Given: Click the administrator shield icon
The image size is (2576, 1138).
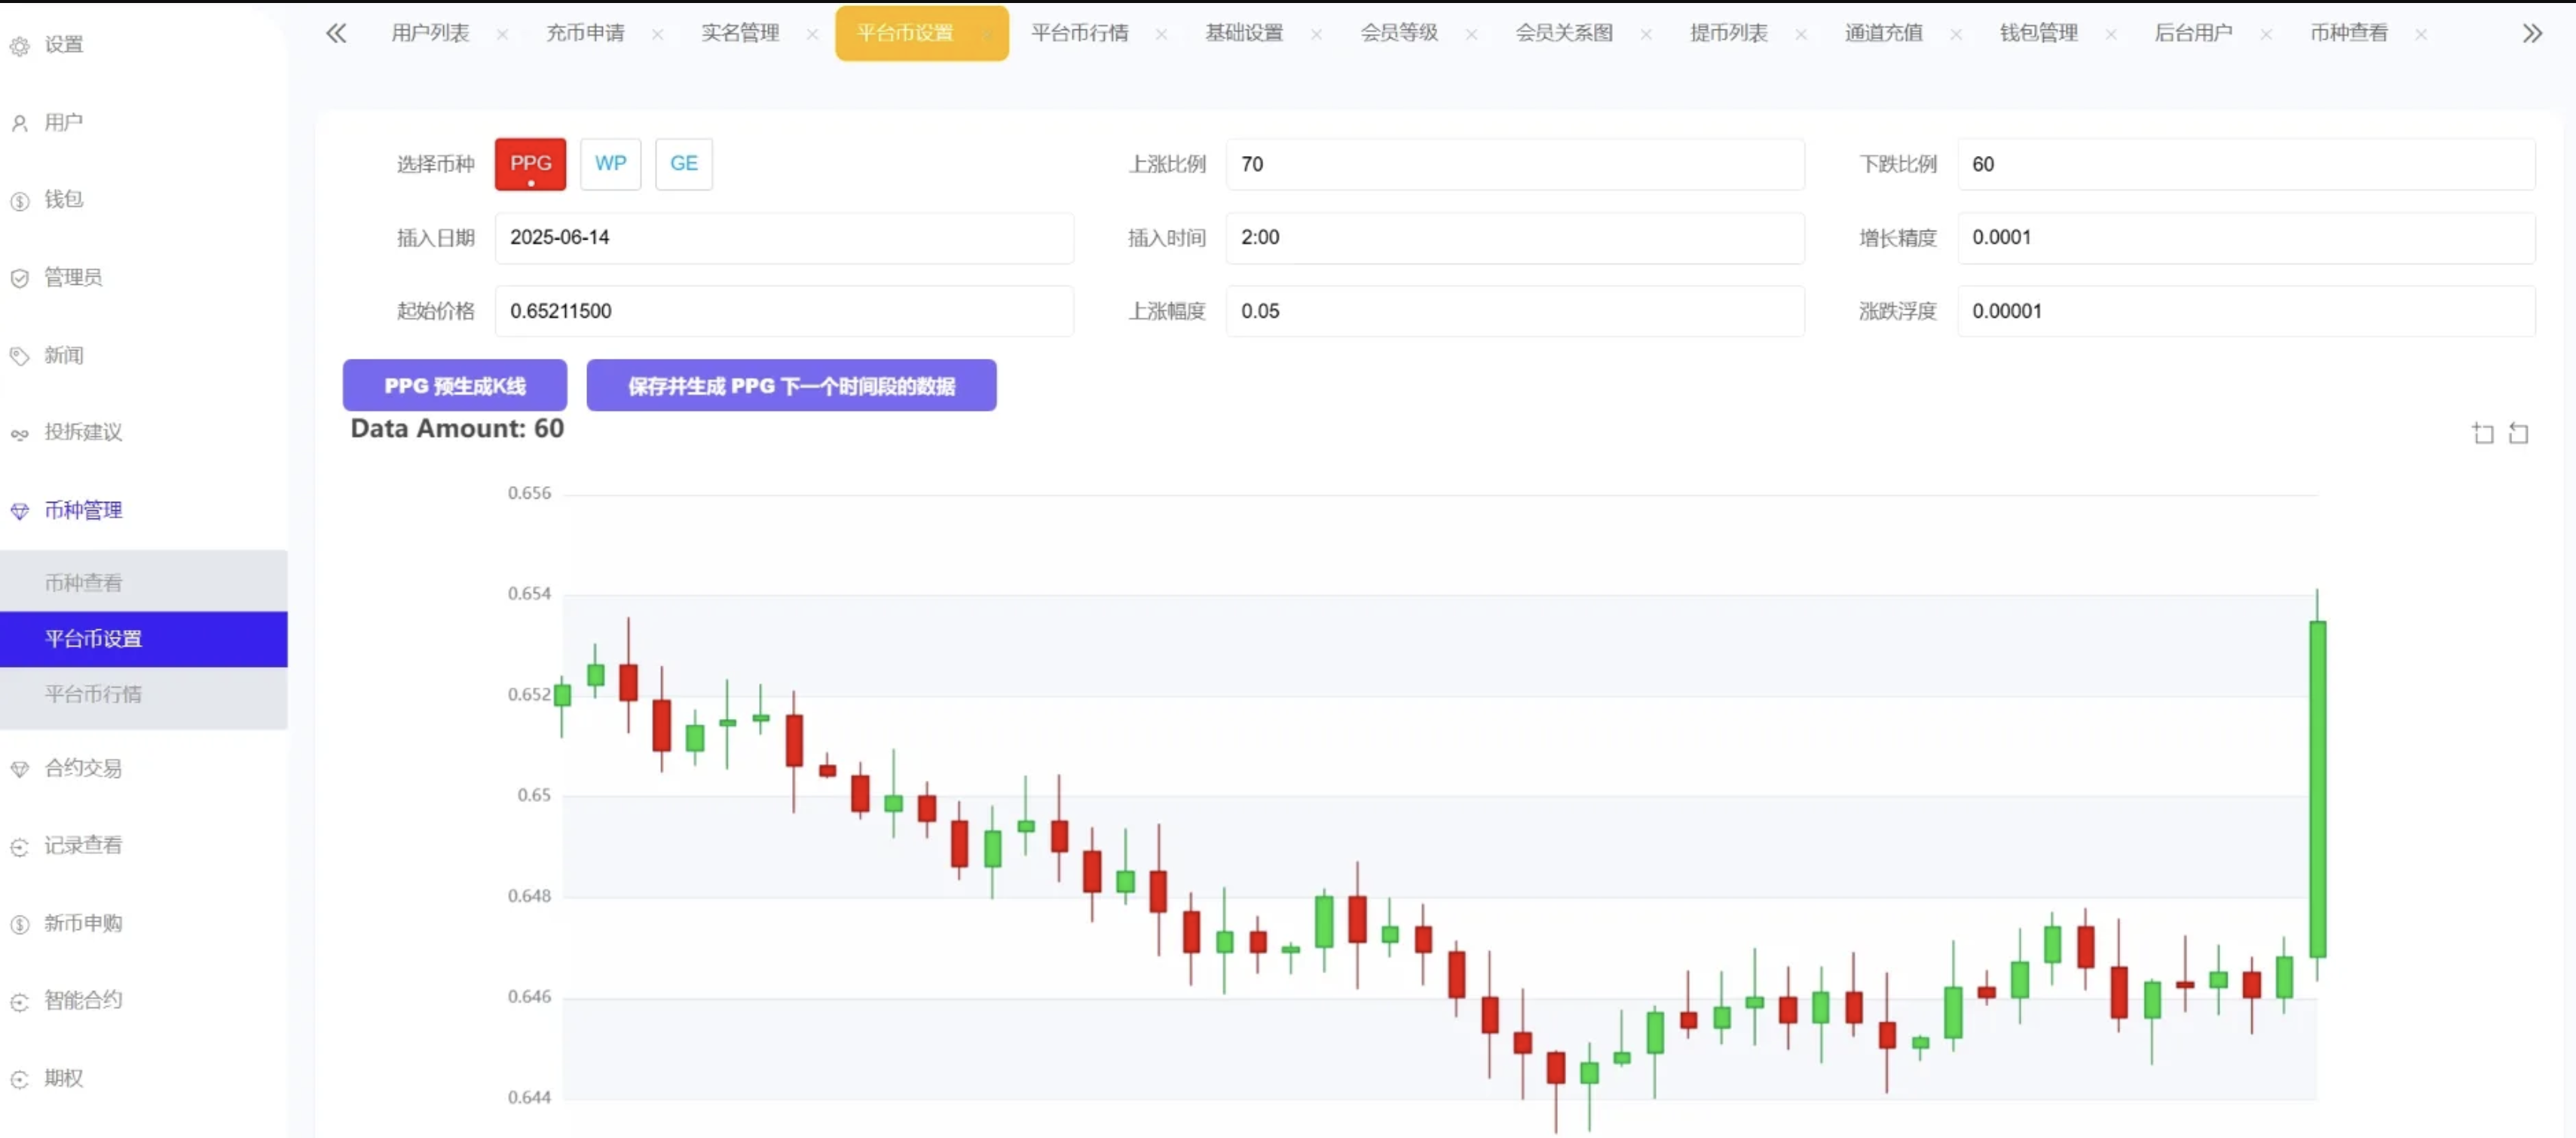Looking at the screenshot, I should coord(20,278).
